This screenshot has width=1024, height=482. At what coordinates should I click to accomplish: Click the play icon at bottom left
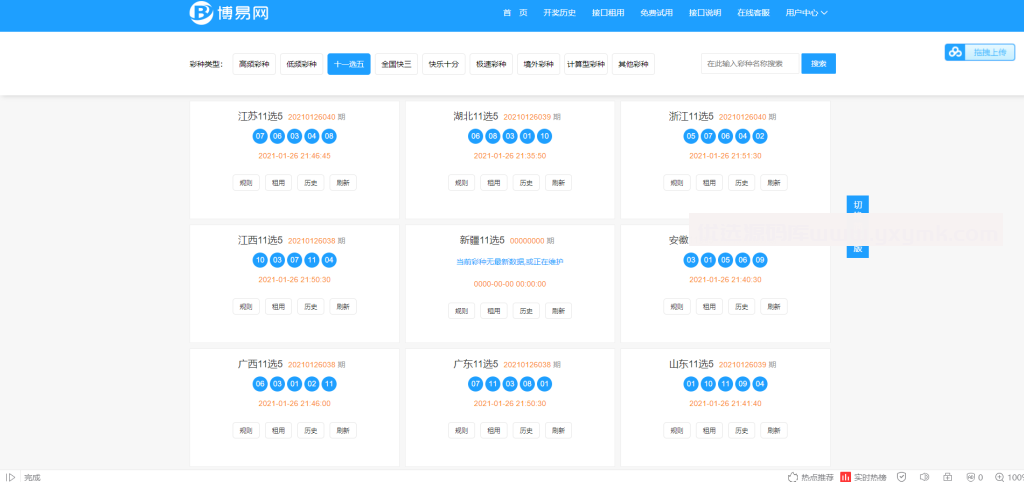click(x=11, y=477)
